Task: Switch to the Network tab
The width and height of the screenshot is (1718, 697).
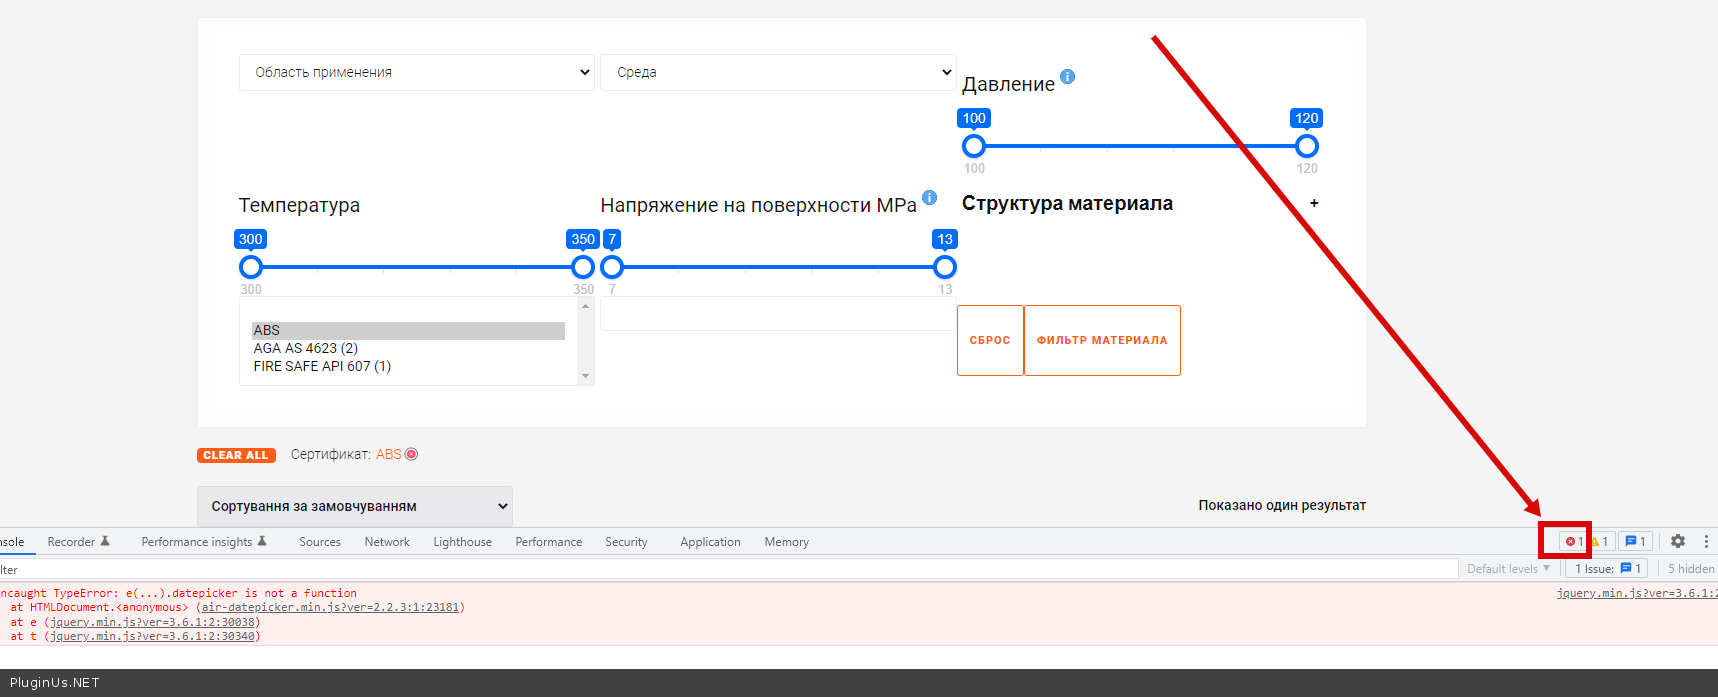Action: coord(387,542)
